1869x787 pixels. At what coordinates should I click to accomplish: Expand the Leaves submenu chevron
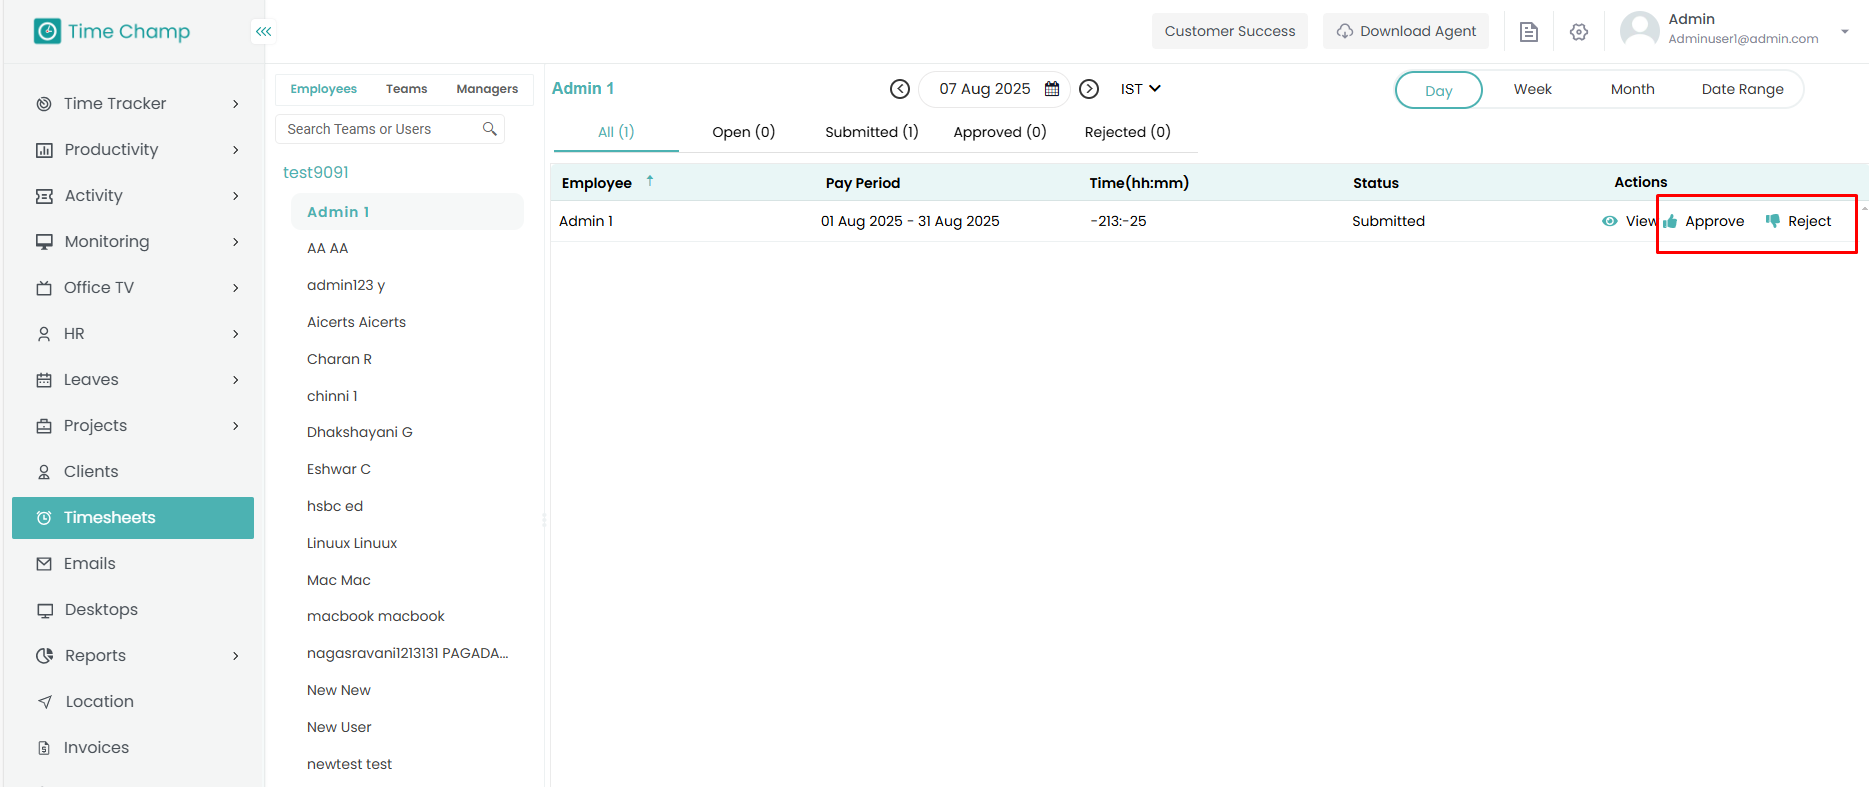click(x=236, y=380)
